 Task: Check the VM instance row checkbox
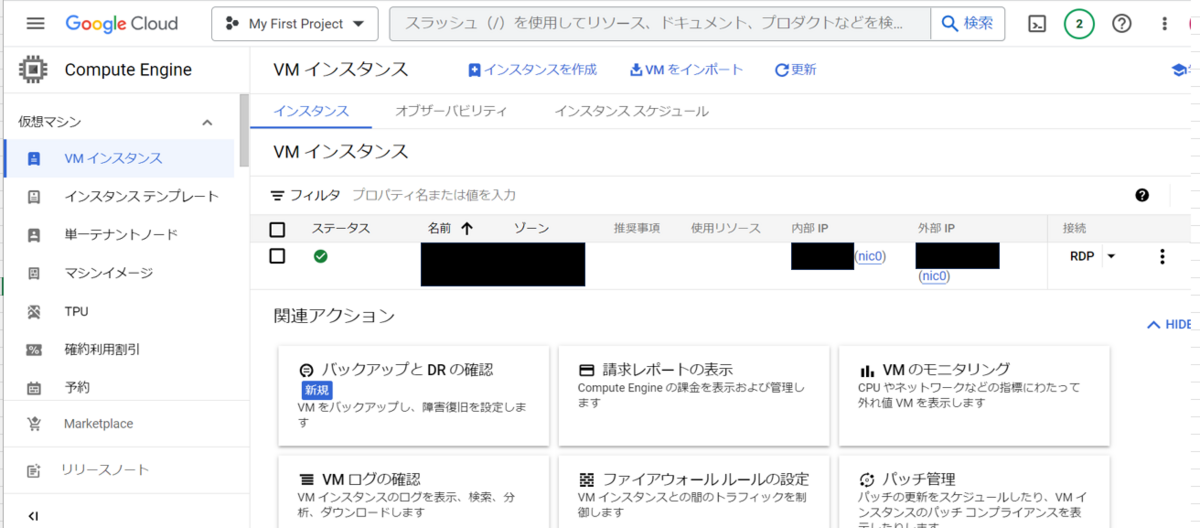(x=278, y=256)
